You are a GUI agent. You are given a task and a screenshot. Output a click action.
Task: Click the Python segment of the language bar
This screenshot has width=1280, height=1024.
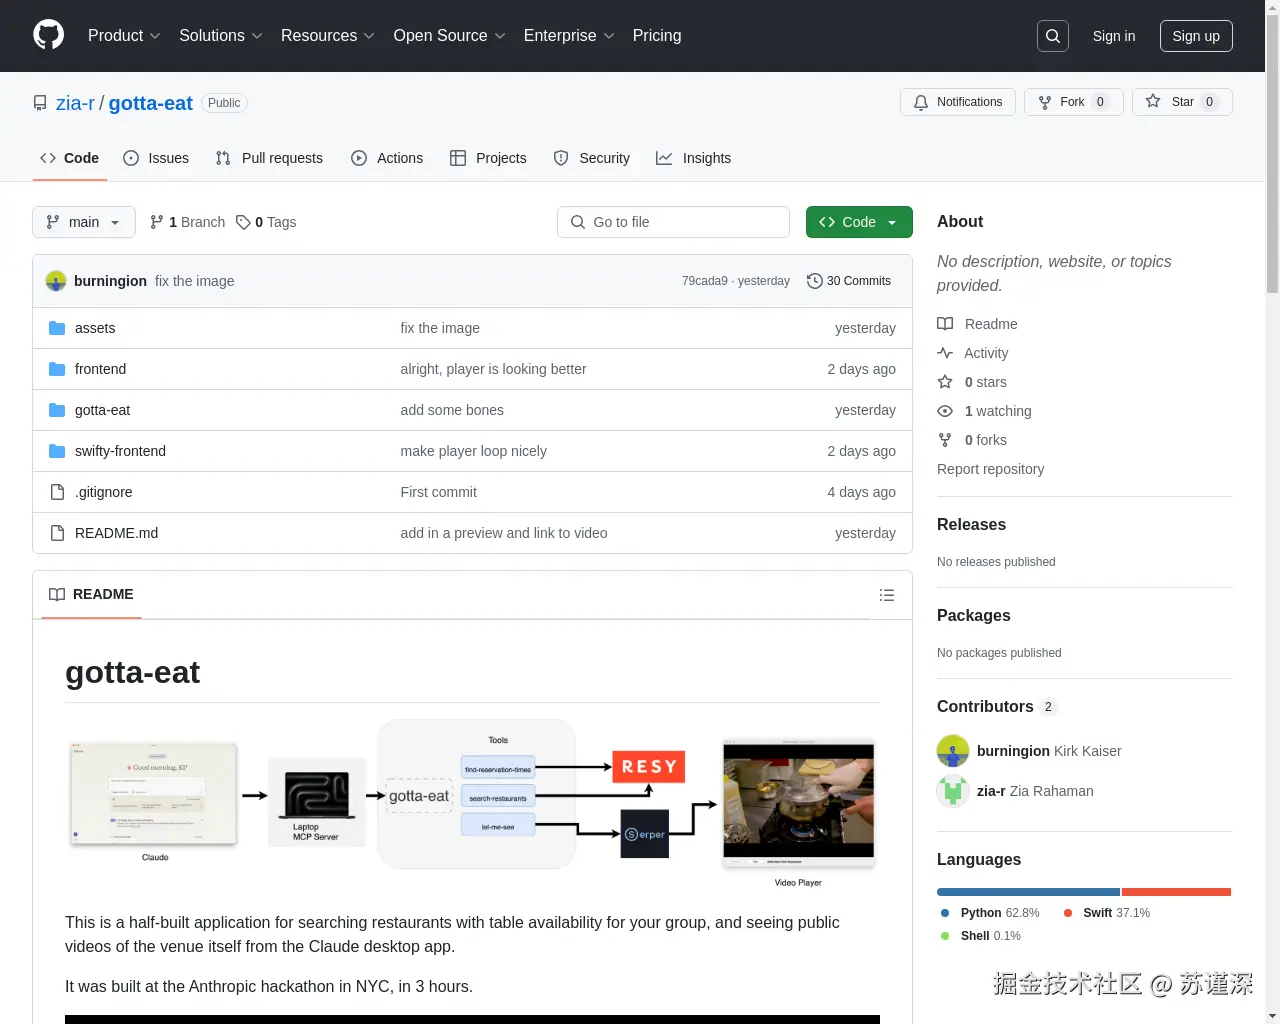pyautogui.click(x=1028, y=892)
